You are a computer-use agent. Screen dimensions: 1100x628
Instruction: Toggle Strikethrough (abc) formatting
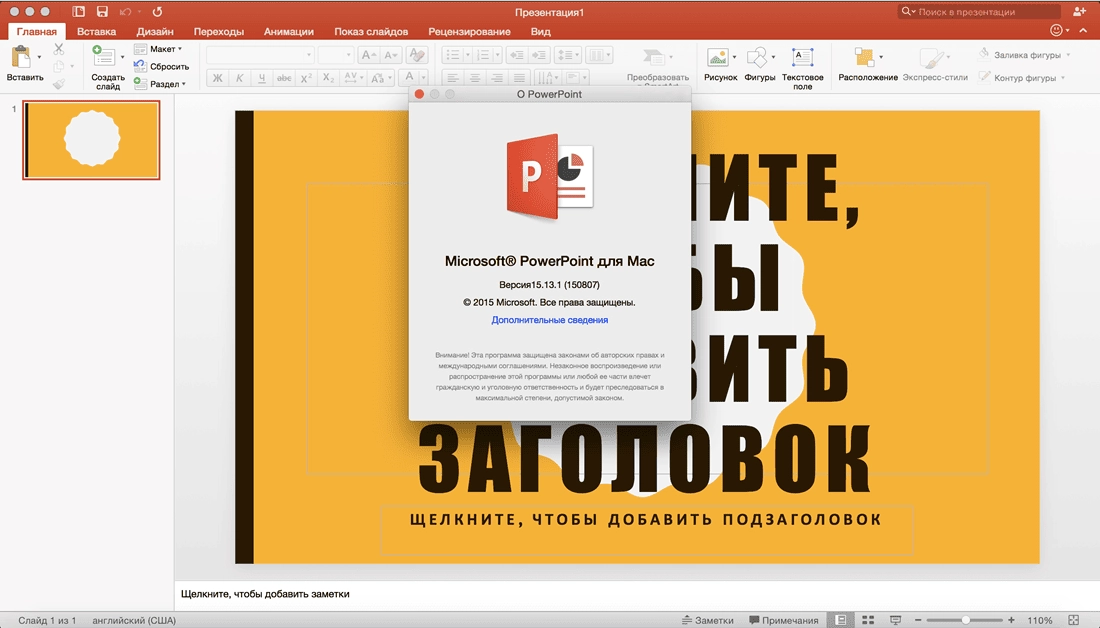[284, 78]
